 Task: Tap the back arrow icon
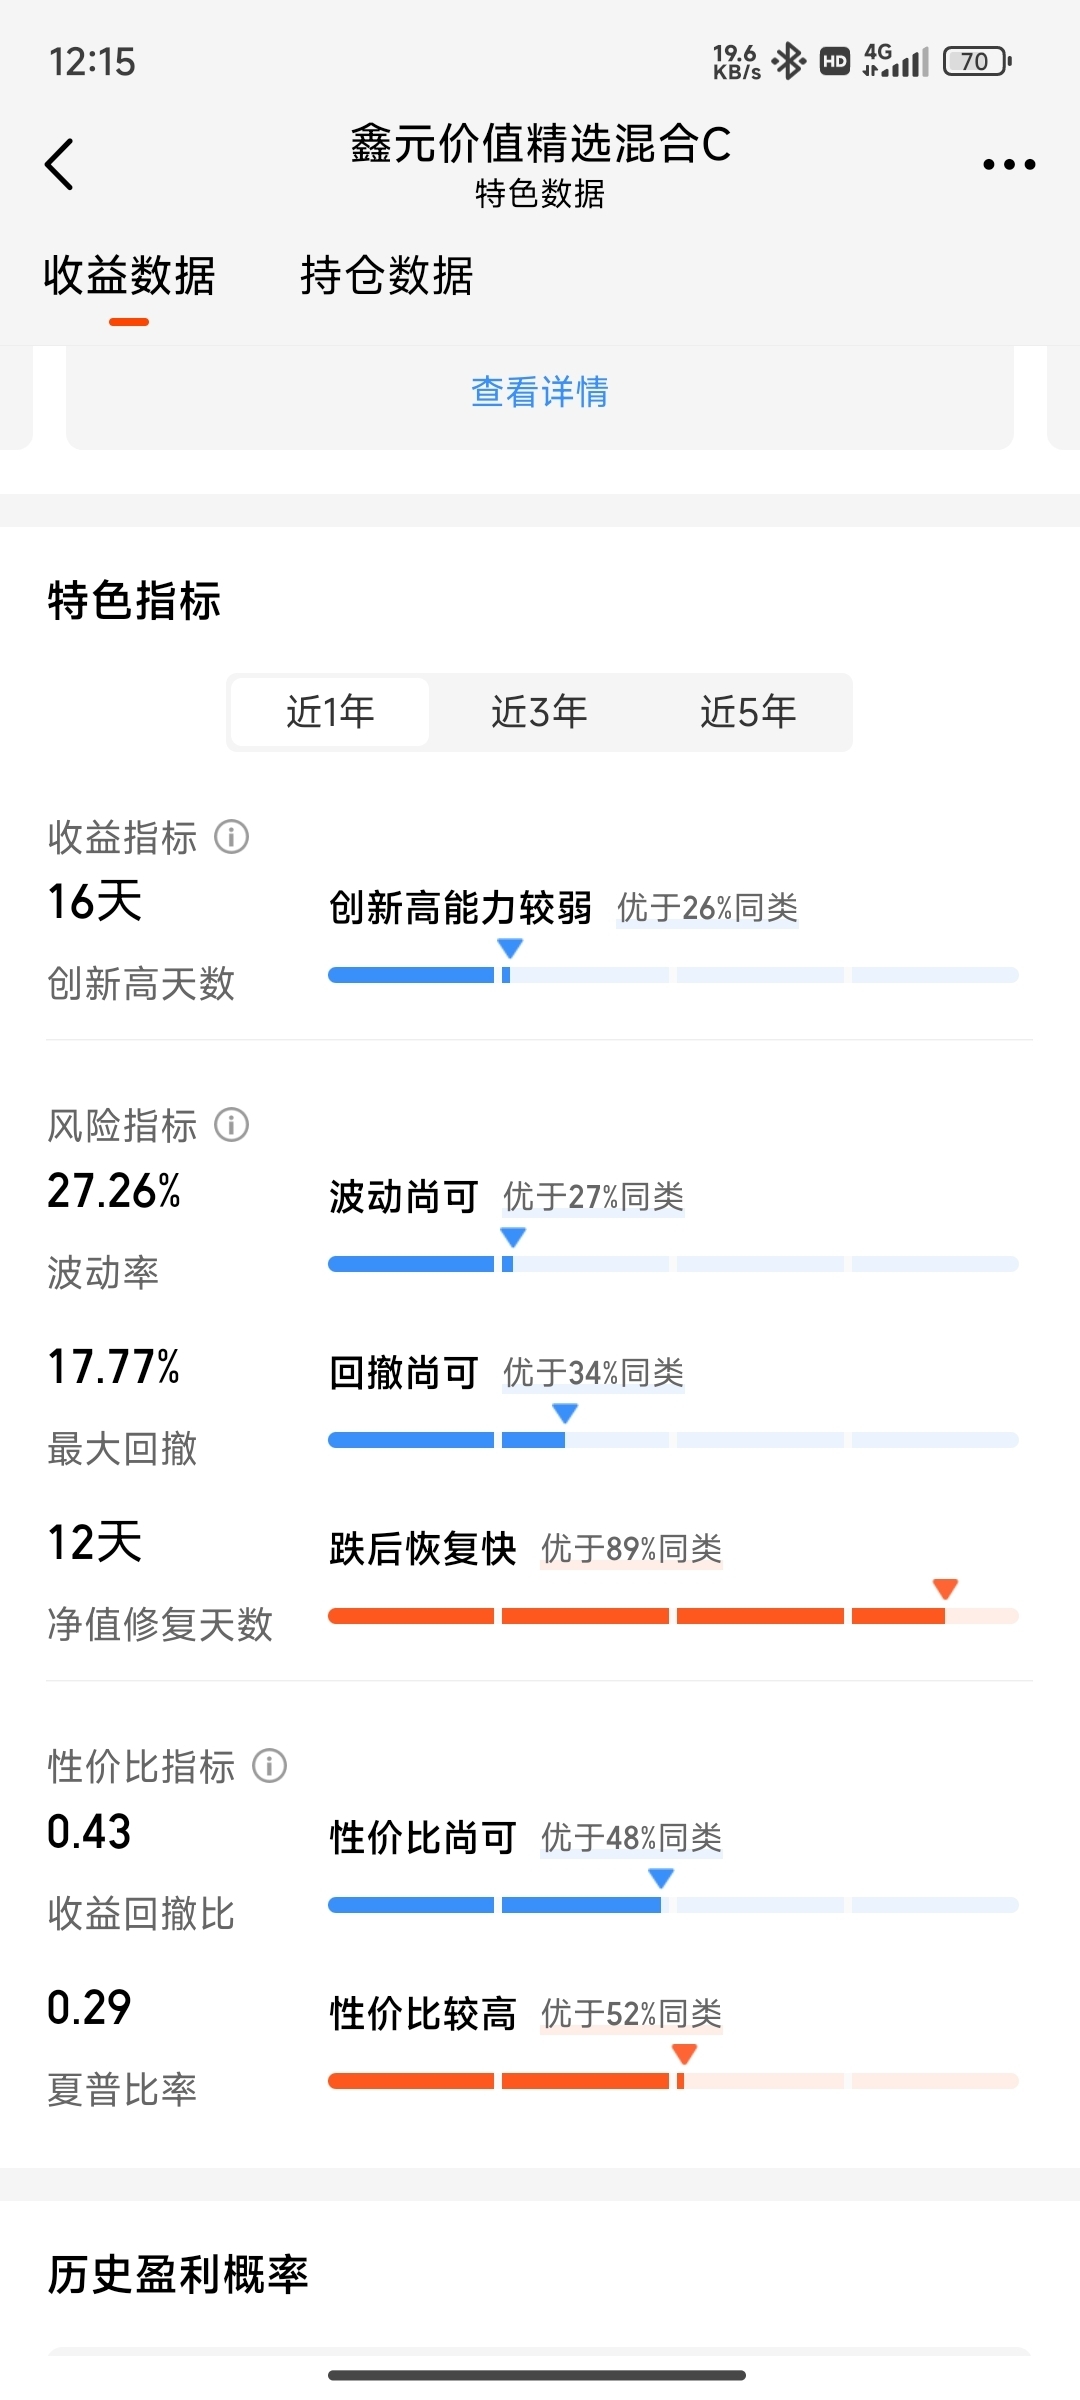[x=60, y=164]
